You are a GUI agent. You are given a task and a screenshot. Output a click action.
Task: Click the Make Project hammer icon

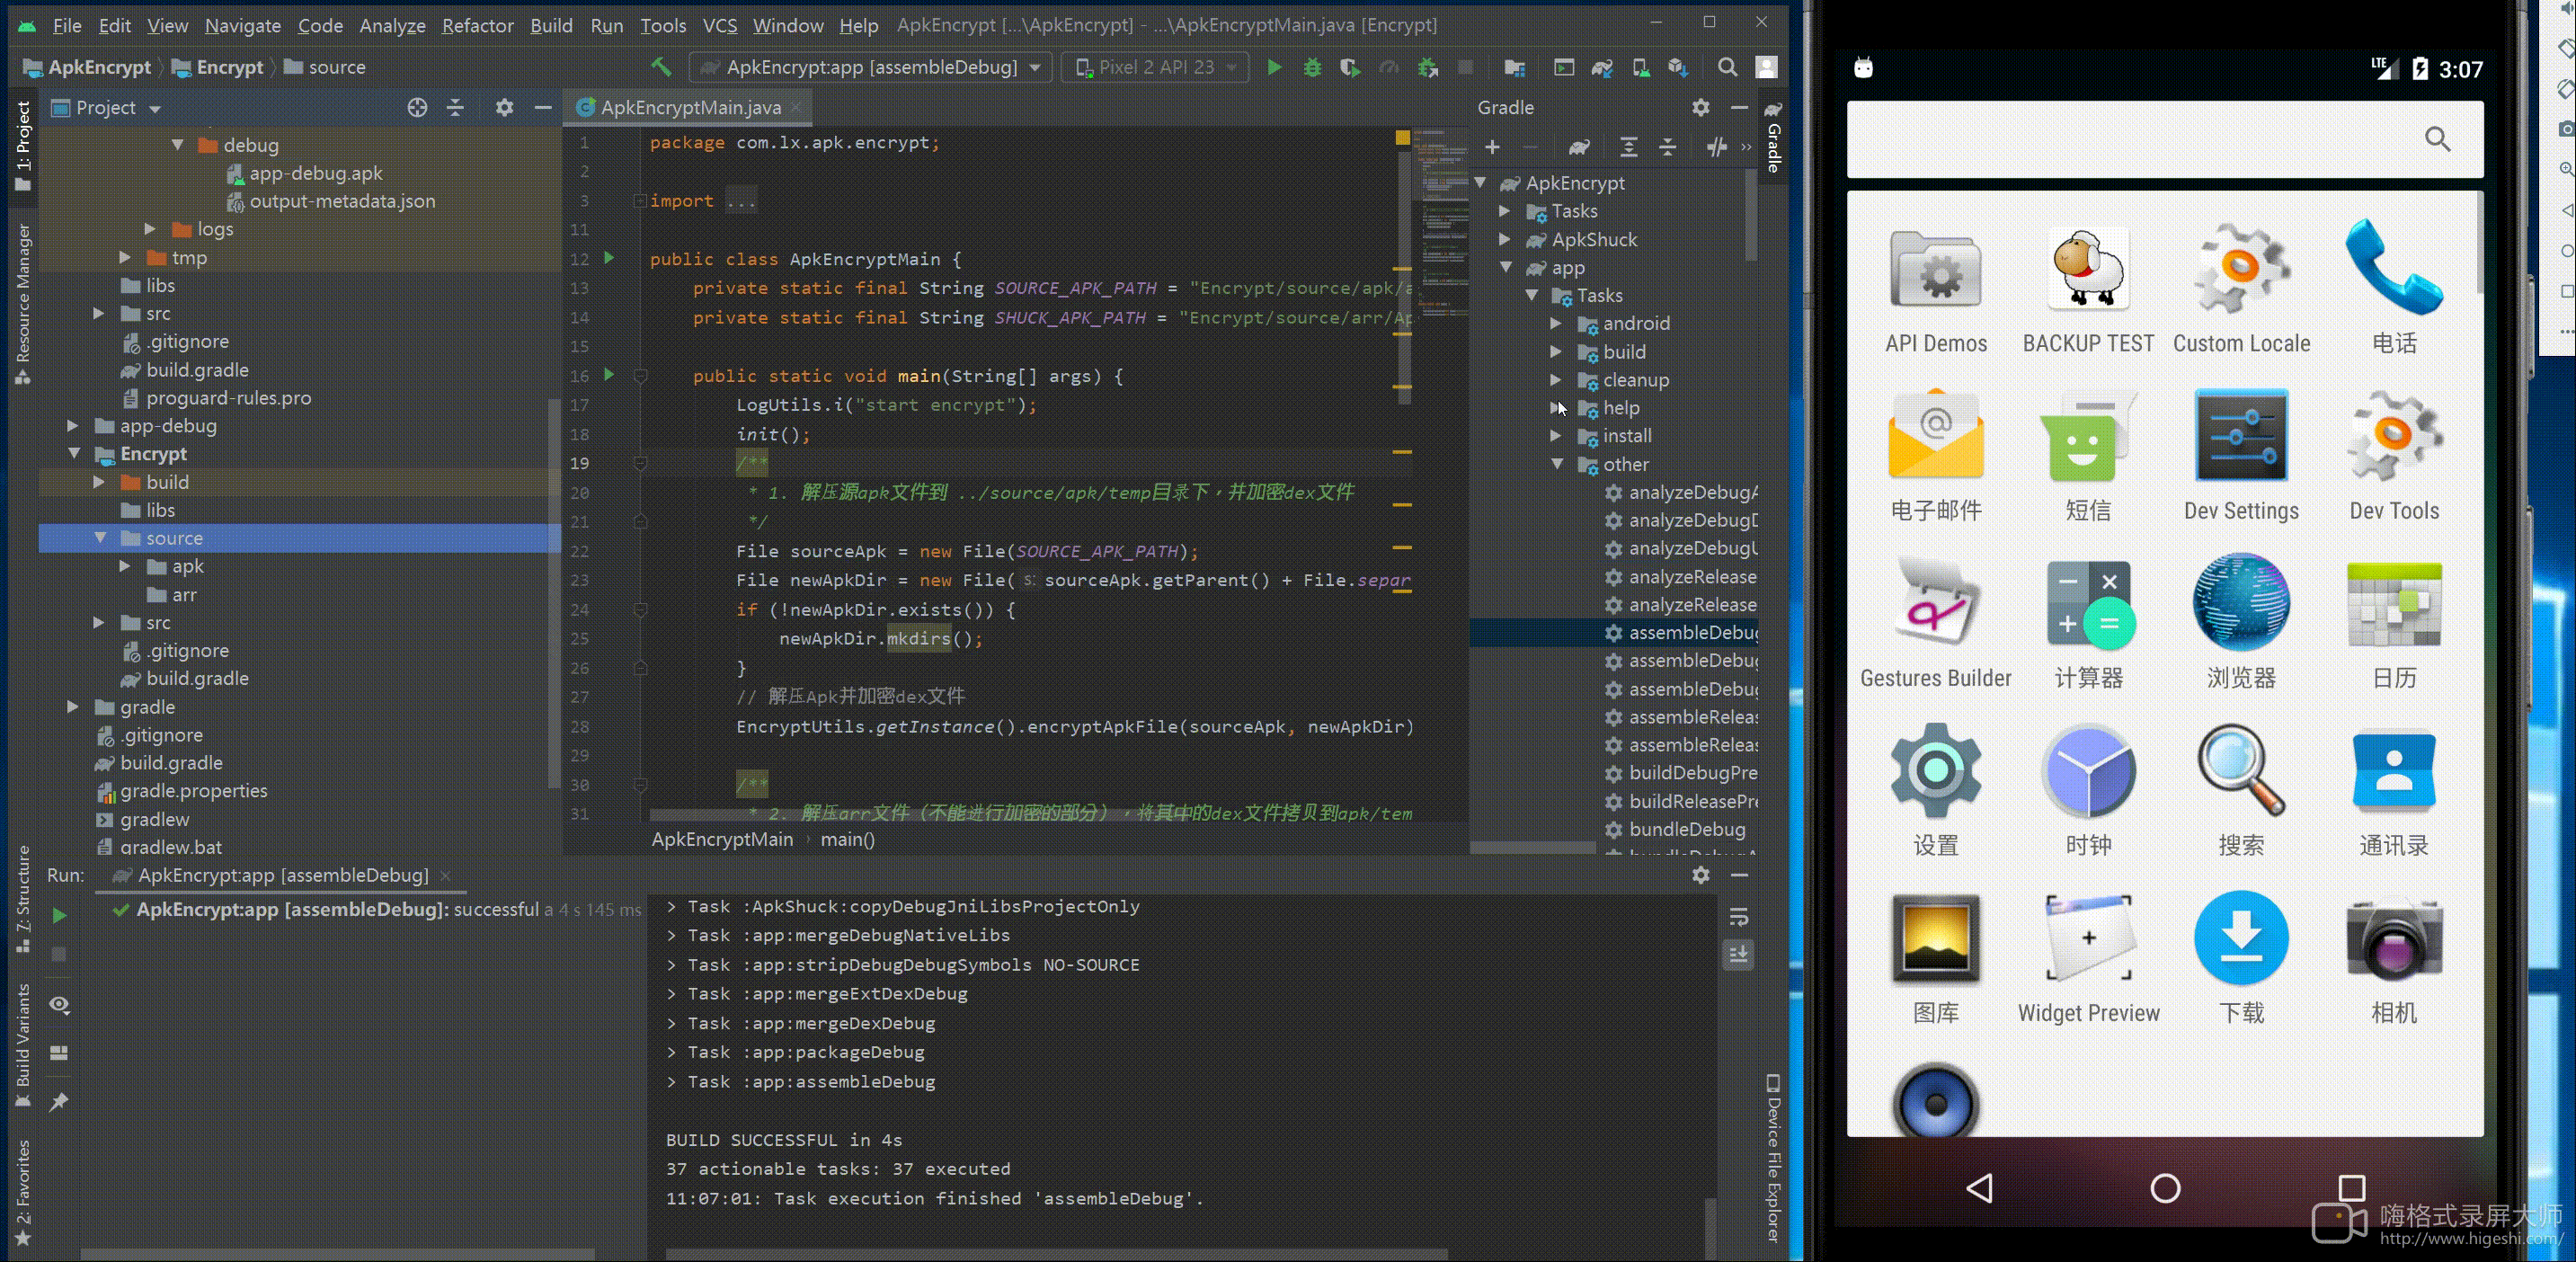pos(661,67)
